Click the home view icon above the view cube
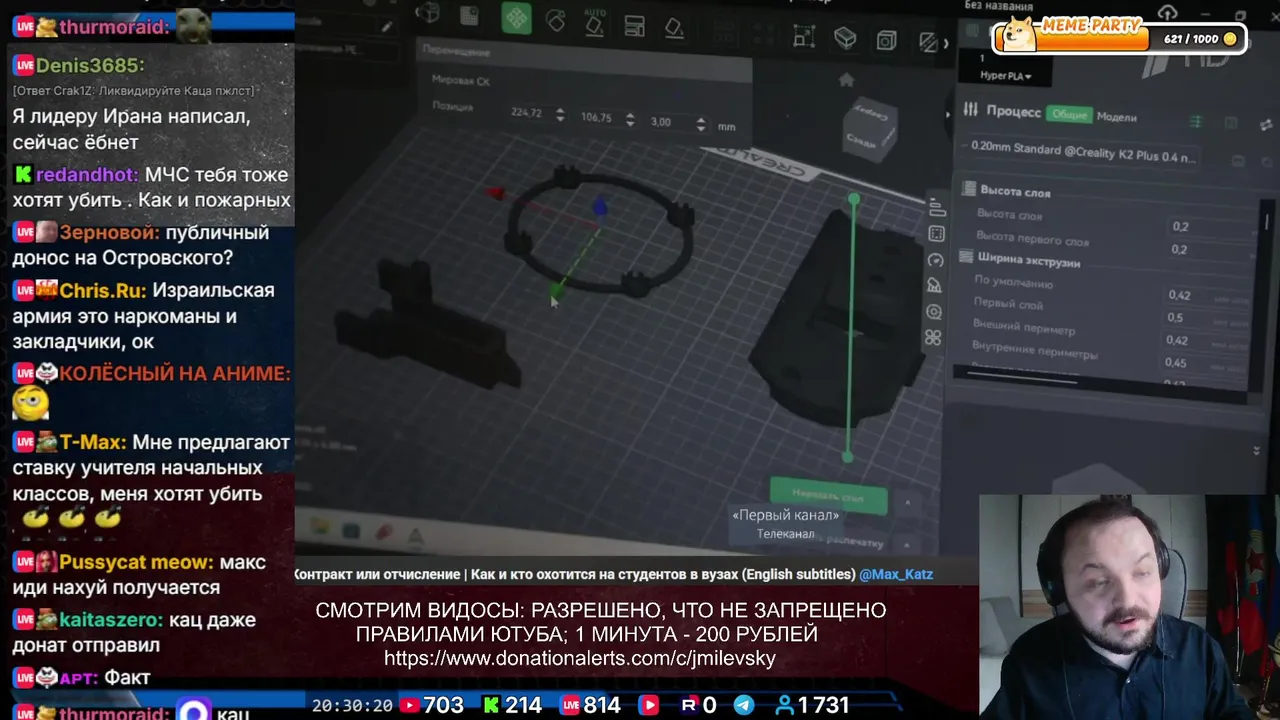Image resolution: width=1280 pixels, height=720 pixels. 846,80
